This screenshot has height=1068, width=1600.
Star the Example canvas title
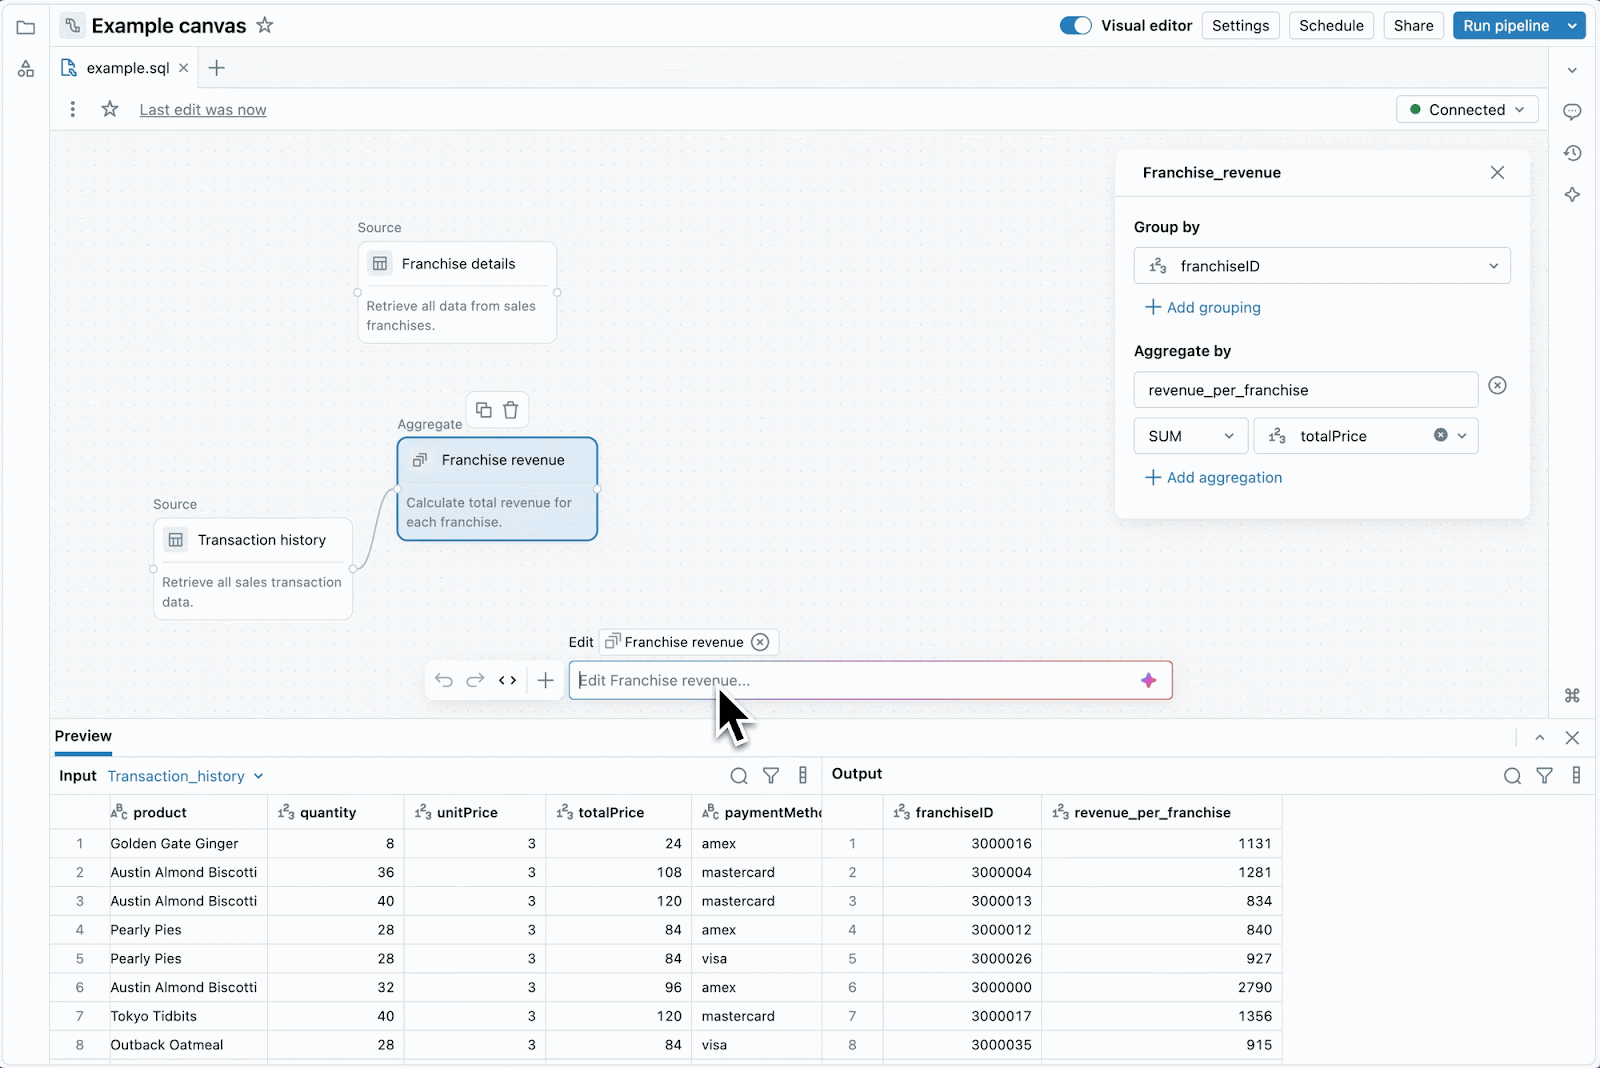(x=265, y=26)
